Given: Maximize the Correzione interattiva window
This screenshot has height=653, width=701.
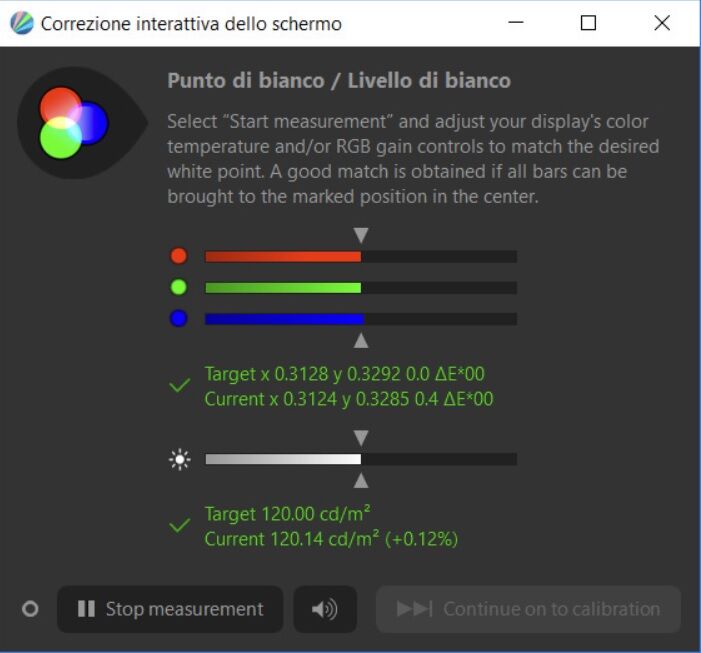Looking at the screenshot, I should [x=588, y=23].
